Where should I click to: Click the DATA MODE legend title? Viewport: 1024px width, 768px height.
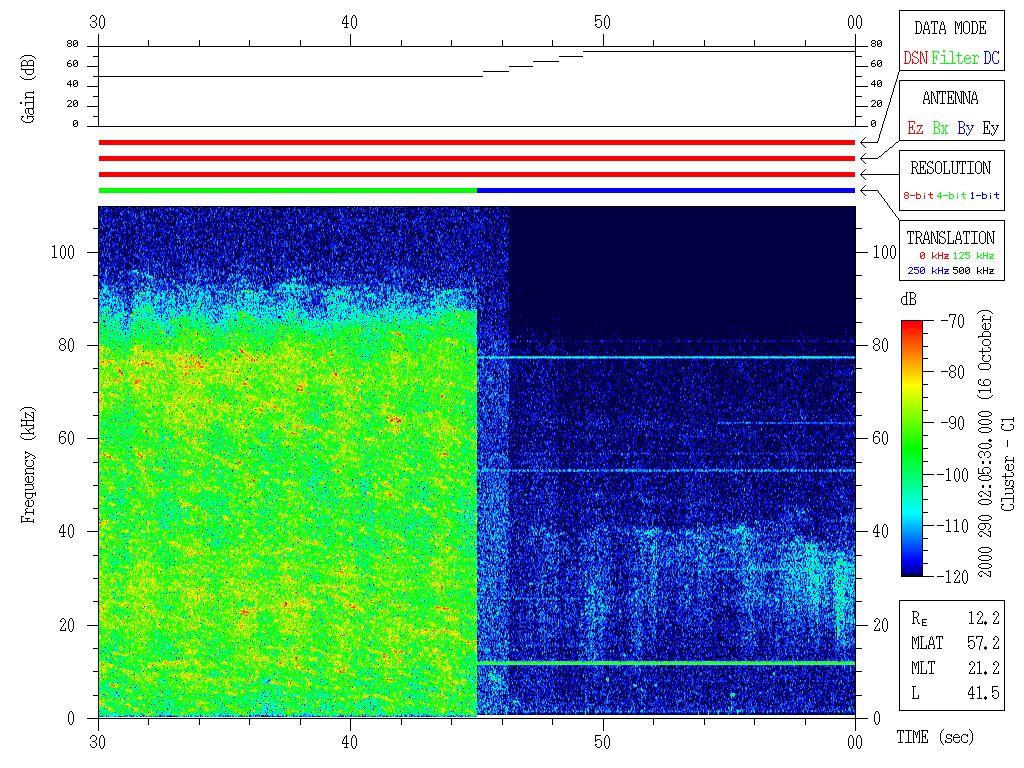(950, 28)
